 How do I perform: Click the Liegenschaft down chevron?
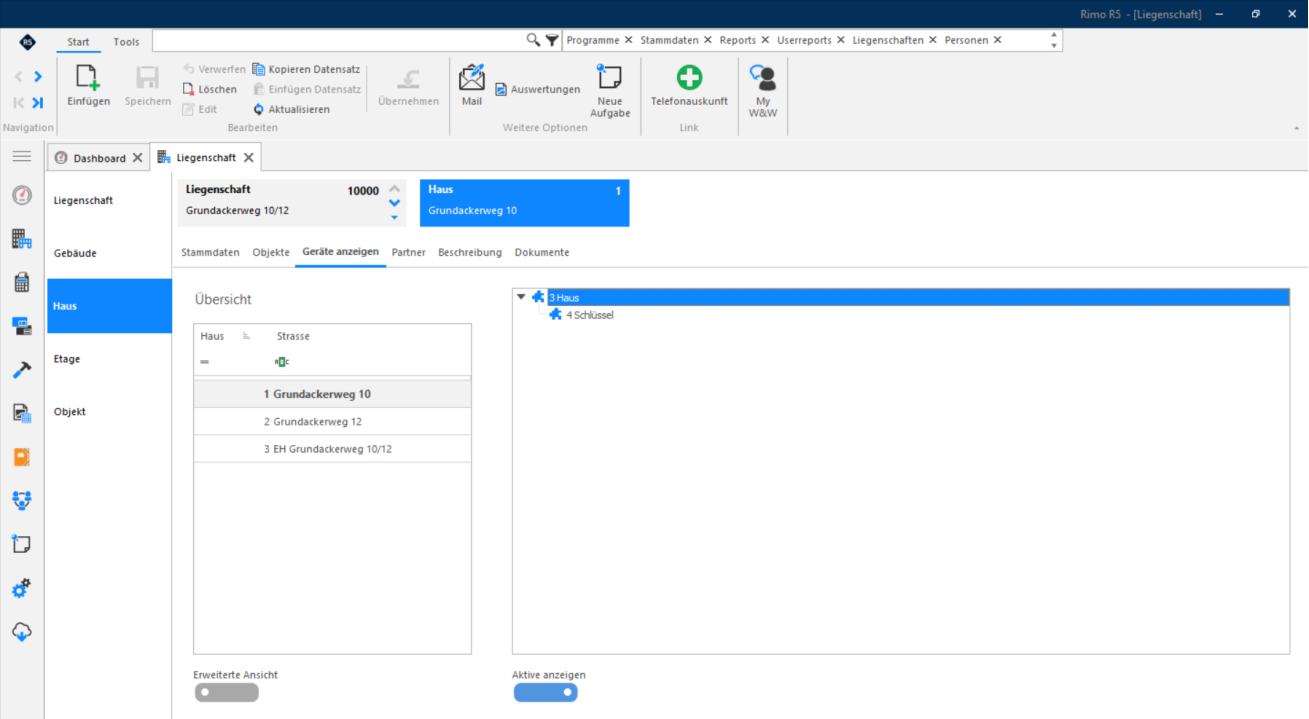394,203
